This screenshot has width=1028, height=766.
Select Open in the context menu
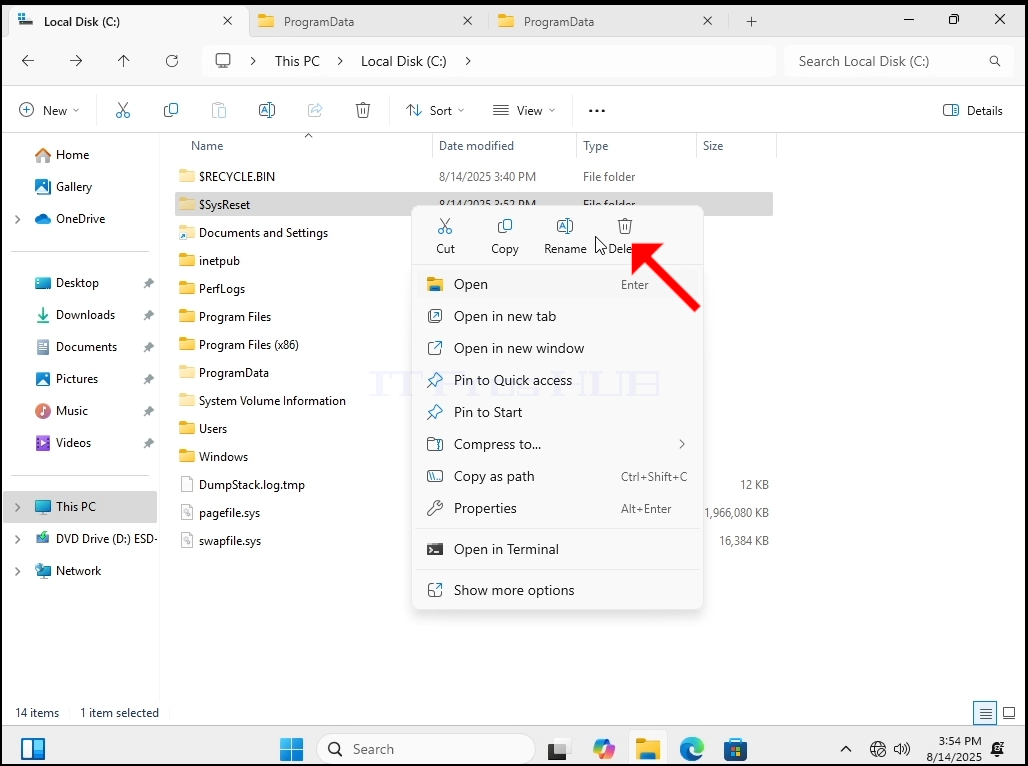coord(557,285)
